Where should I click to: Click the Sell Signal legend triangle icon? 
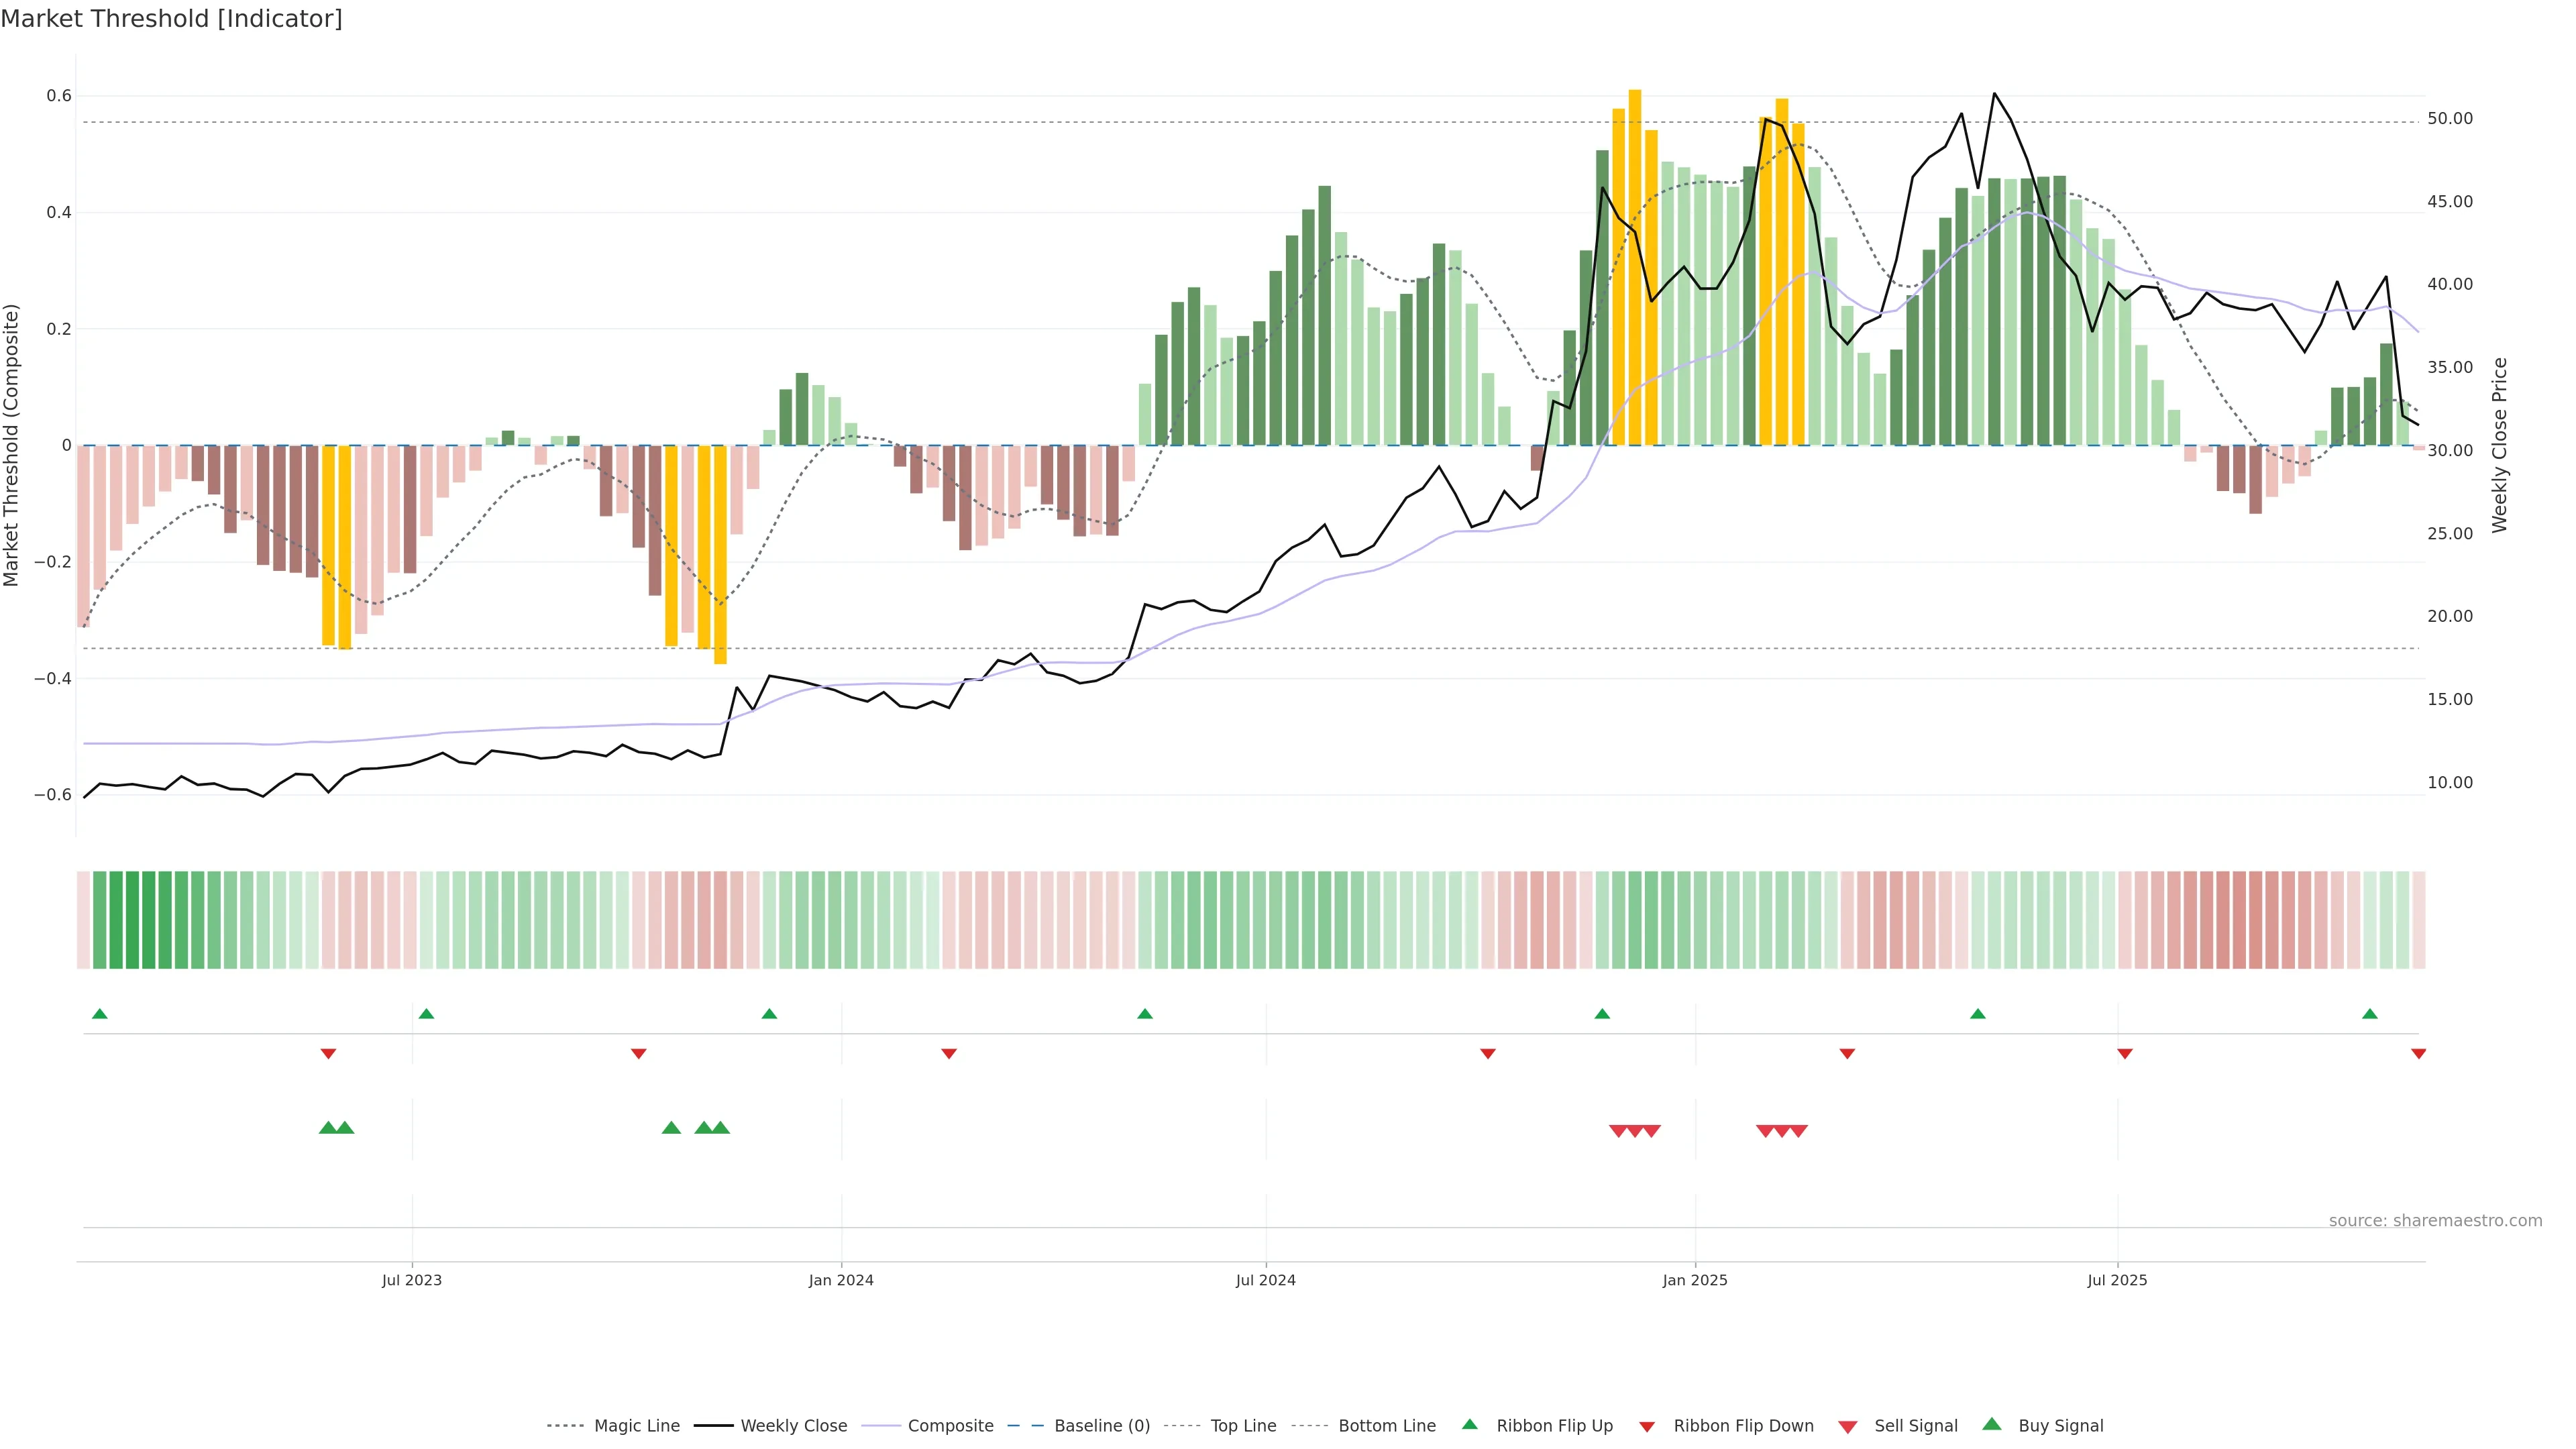tap(1848, 1427)
